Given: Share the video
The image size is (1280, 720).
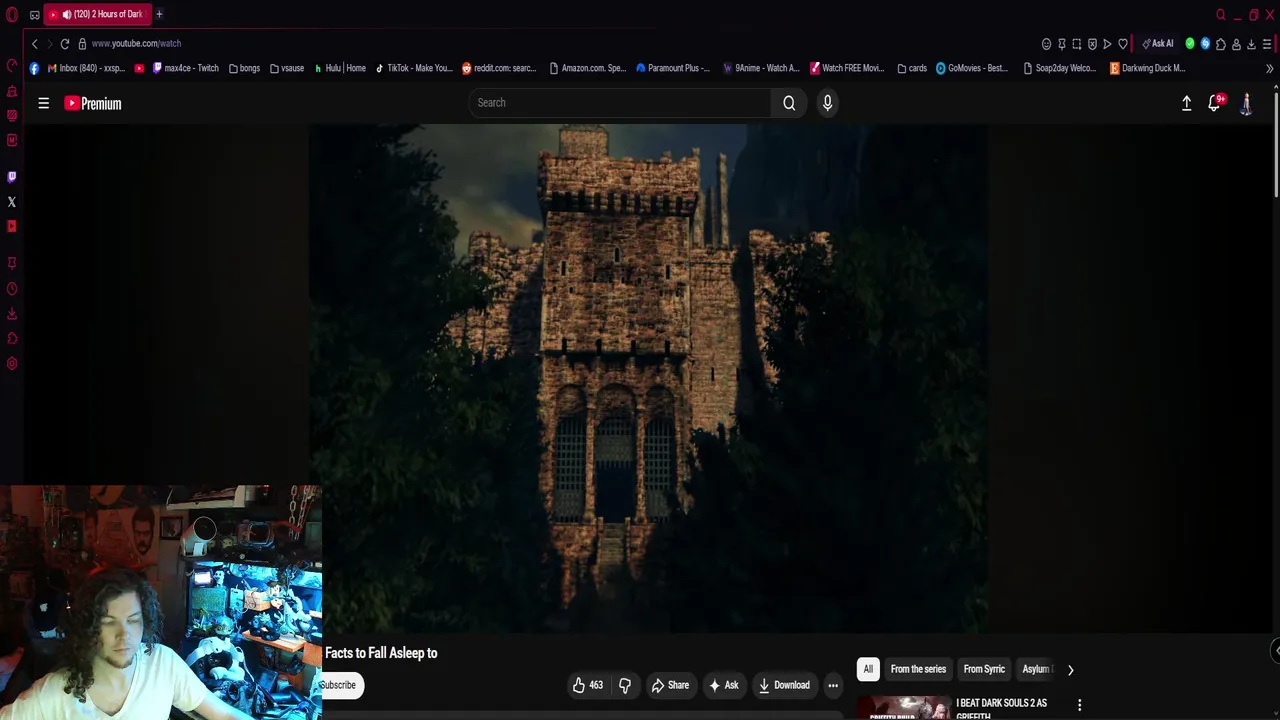Looking at the screenshot, I should [670, 685].
